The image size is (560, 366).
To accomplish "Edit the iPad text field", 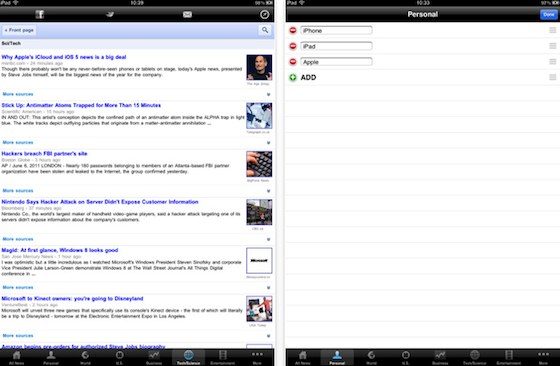I will (336, 46).
